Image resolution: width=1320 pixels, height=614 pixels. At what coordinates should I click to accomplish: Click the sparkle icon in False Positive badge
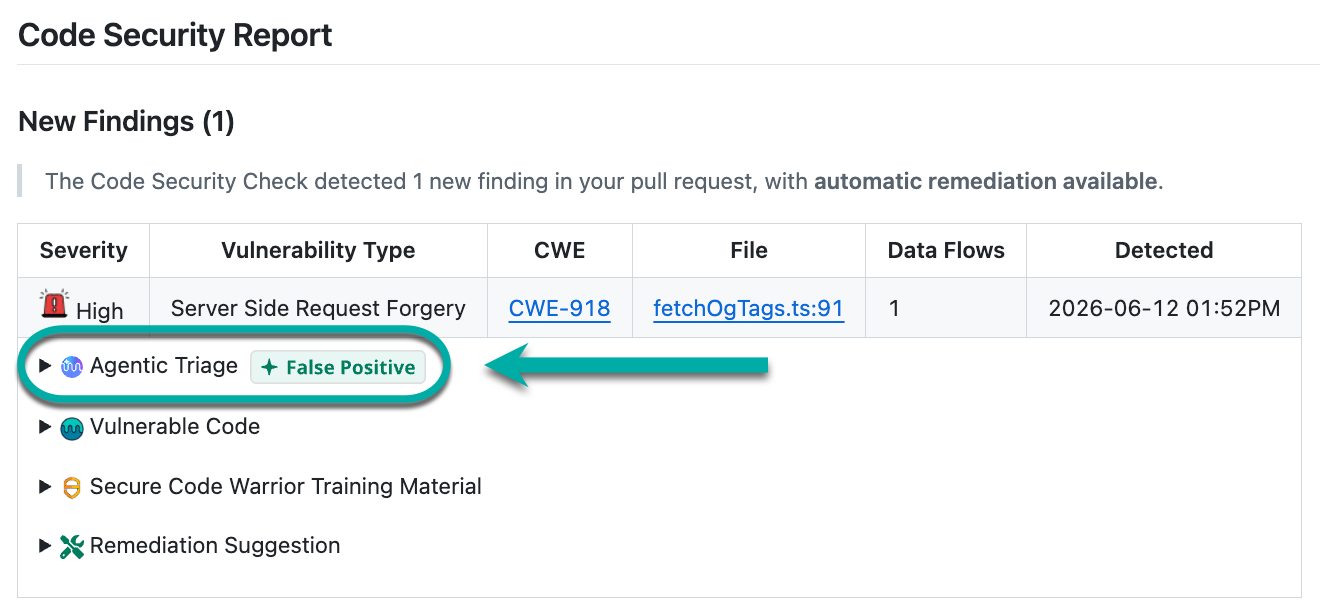(x=268, y=368)
